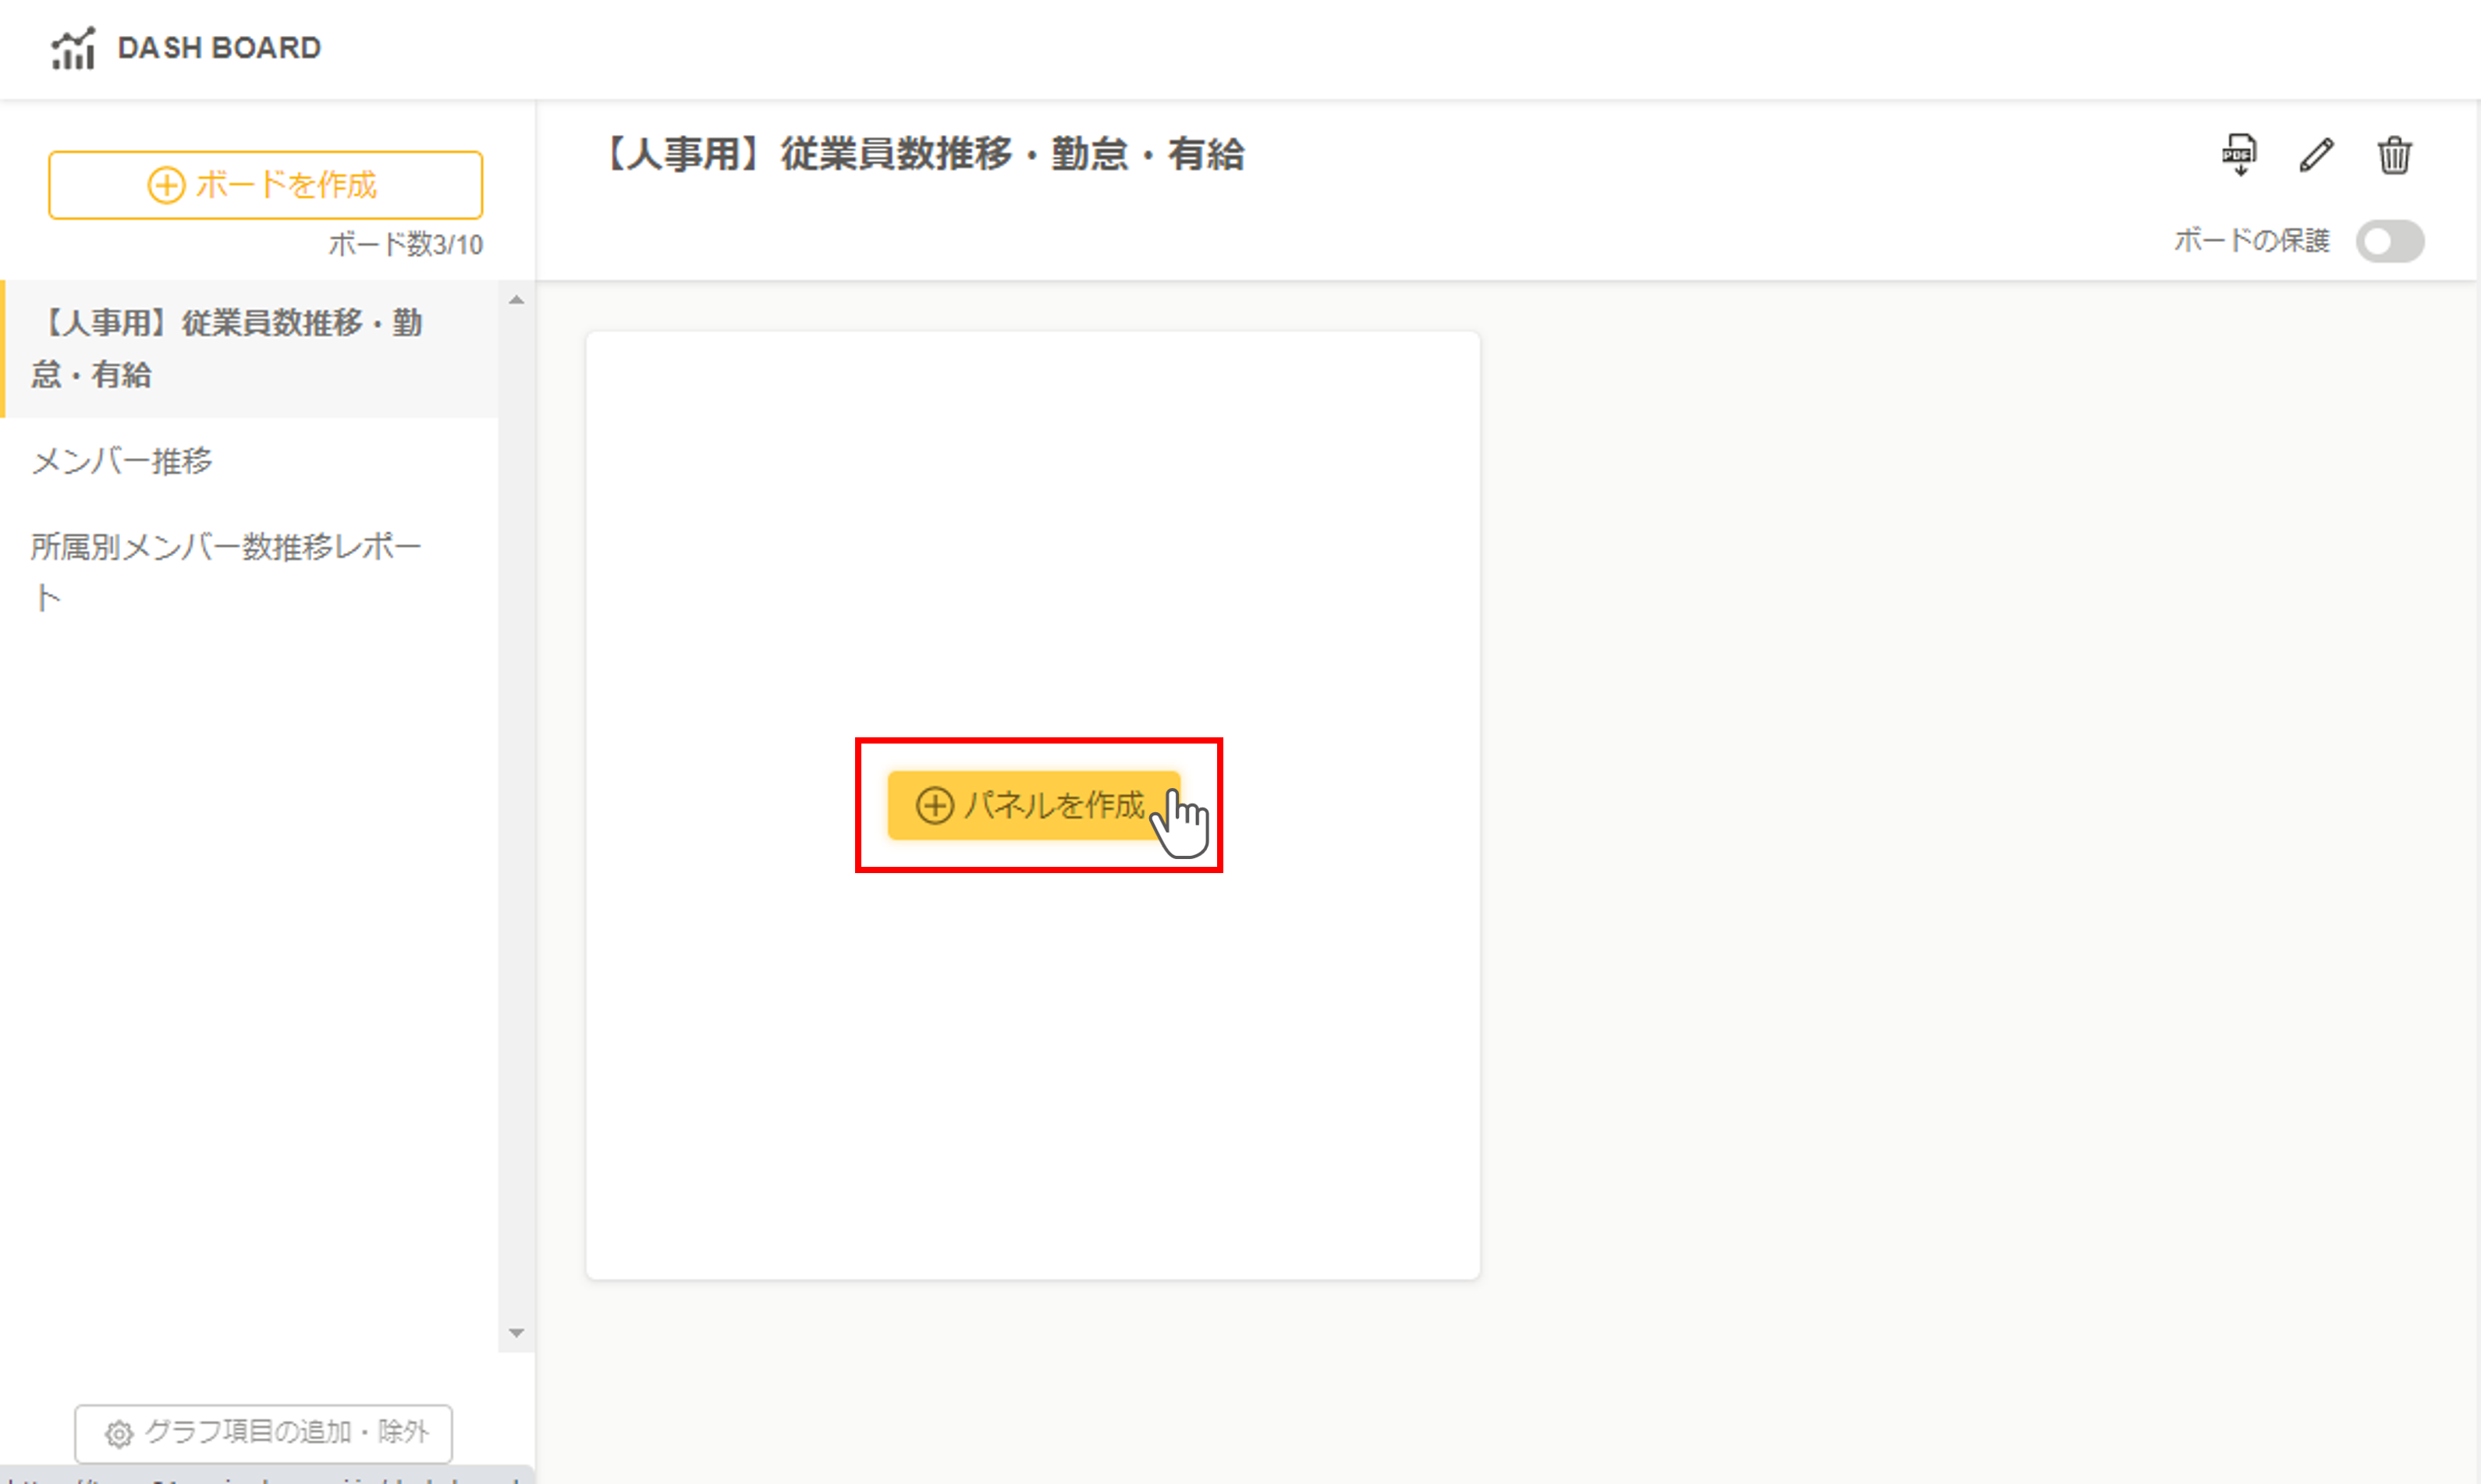The width and height of the screenshot is (2481, 1484).
Task: Click the dashboard chart logo icon
Action: (73, 48)
